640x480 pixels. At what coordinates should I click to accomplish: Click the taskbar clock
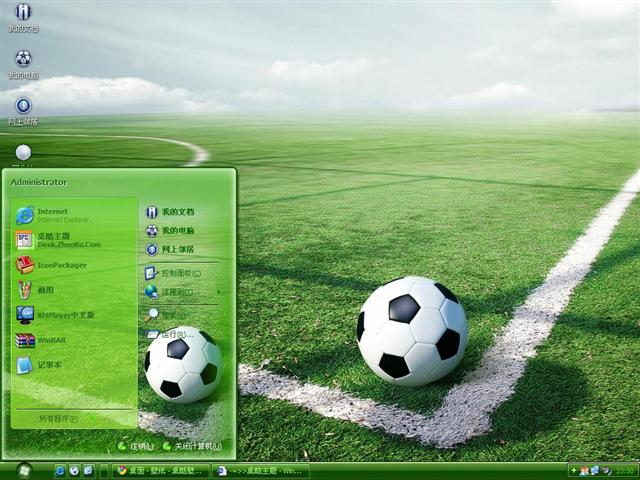tap(625, 471)
